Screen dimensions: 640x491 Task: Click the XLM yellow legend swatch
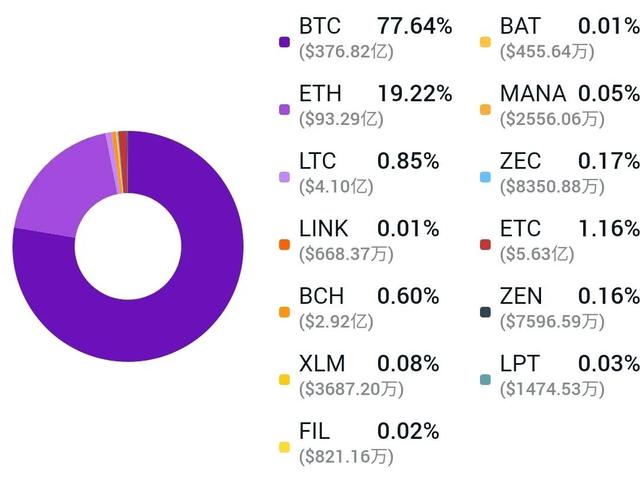pyautogui.click(x=285, y=380)
